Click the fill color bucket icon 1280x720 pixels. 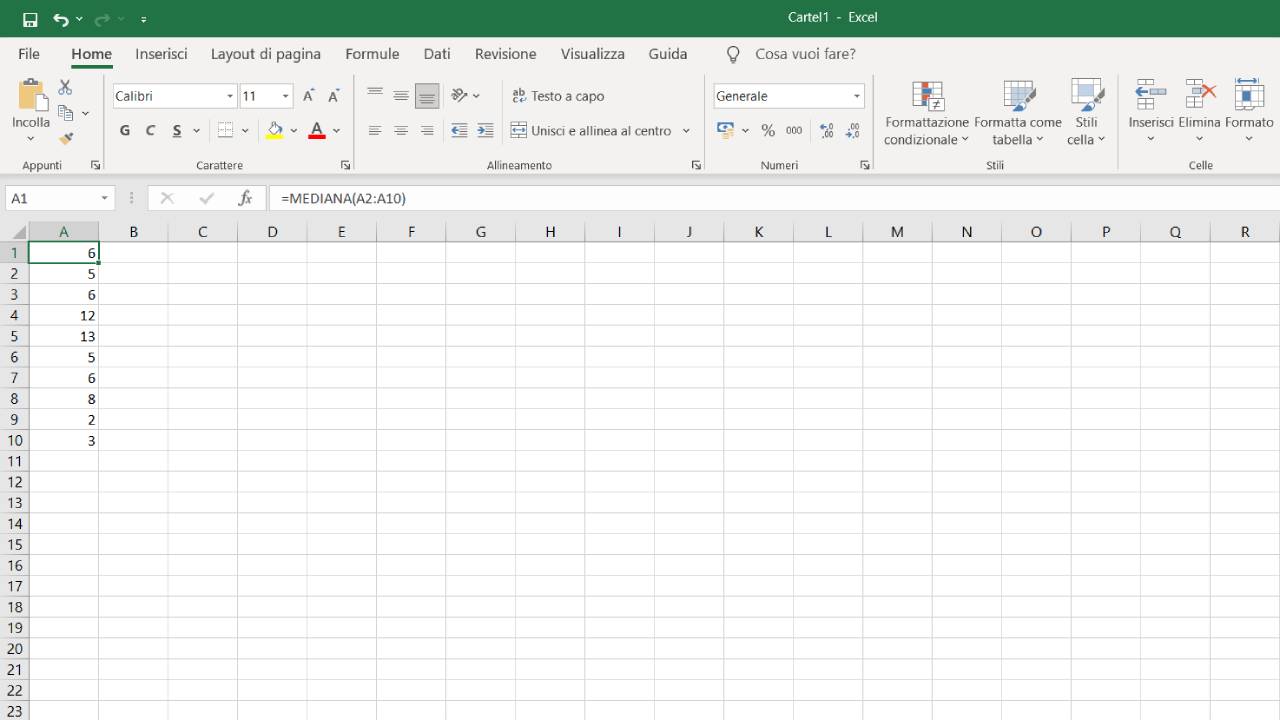point(275,130)
